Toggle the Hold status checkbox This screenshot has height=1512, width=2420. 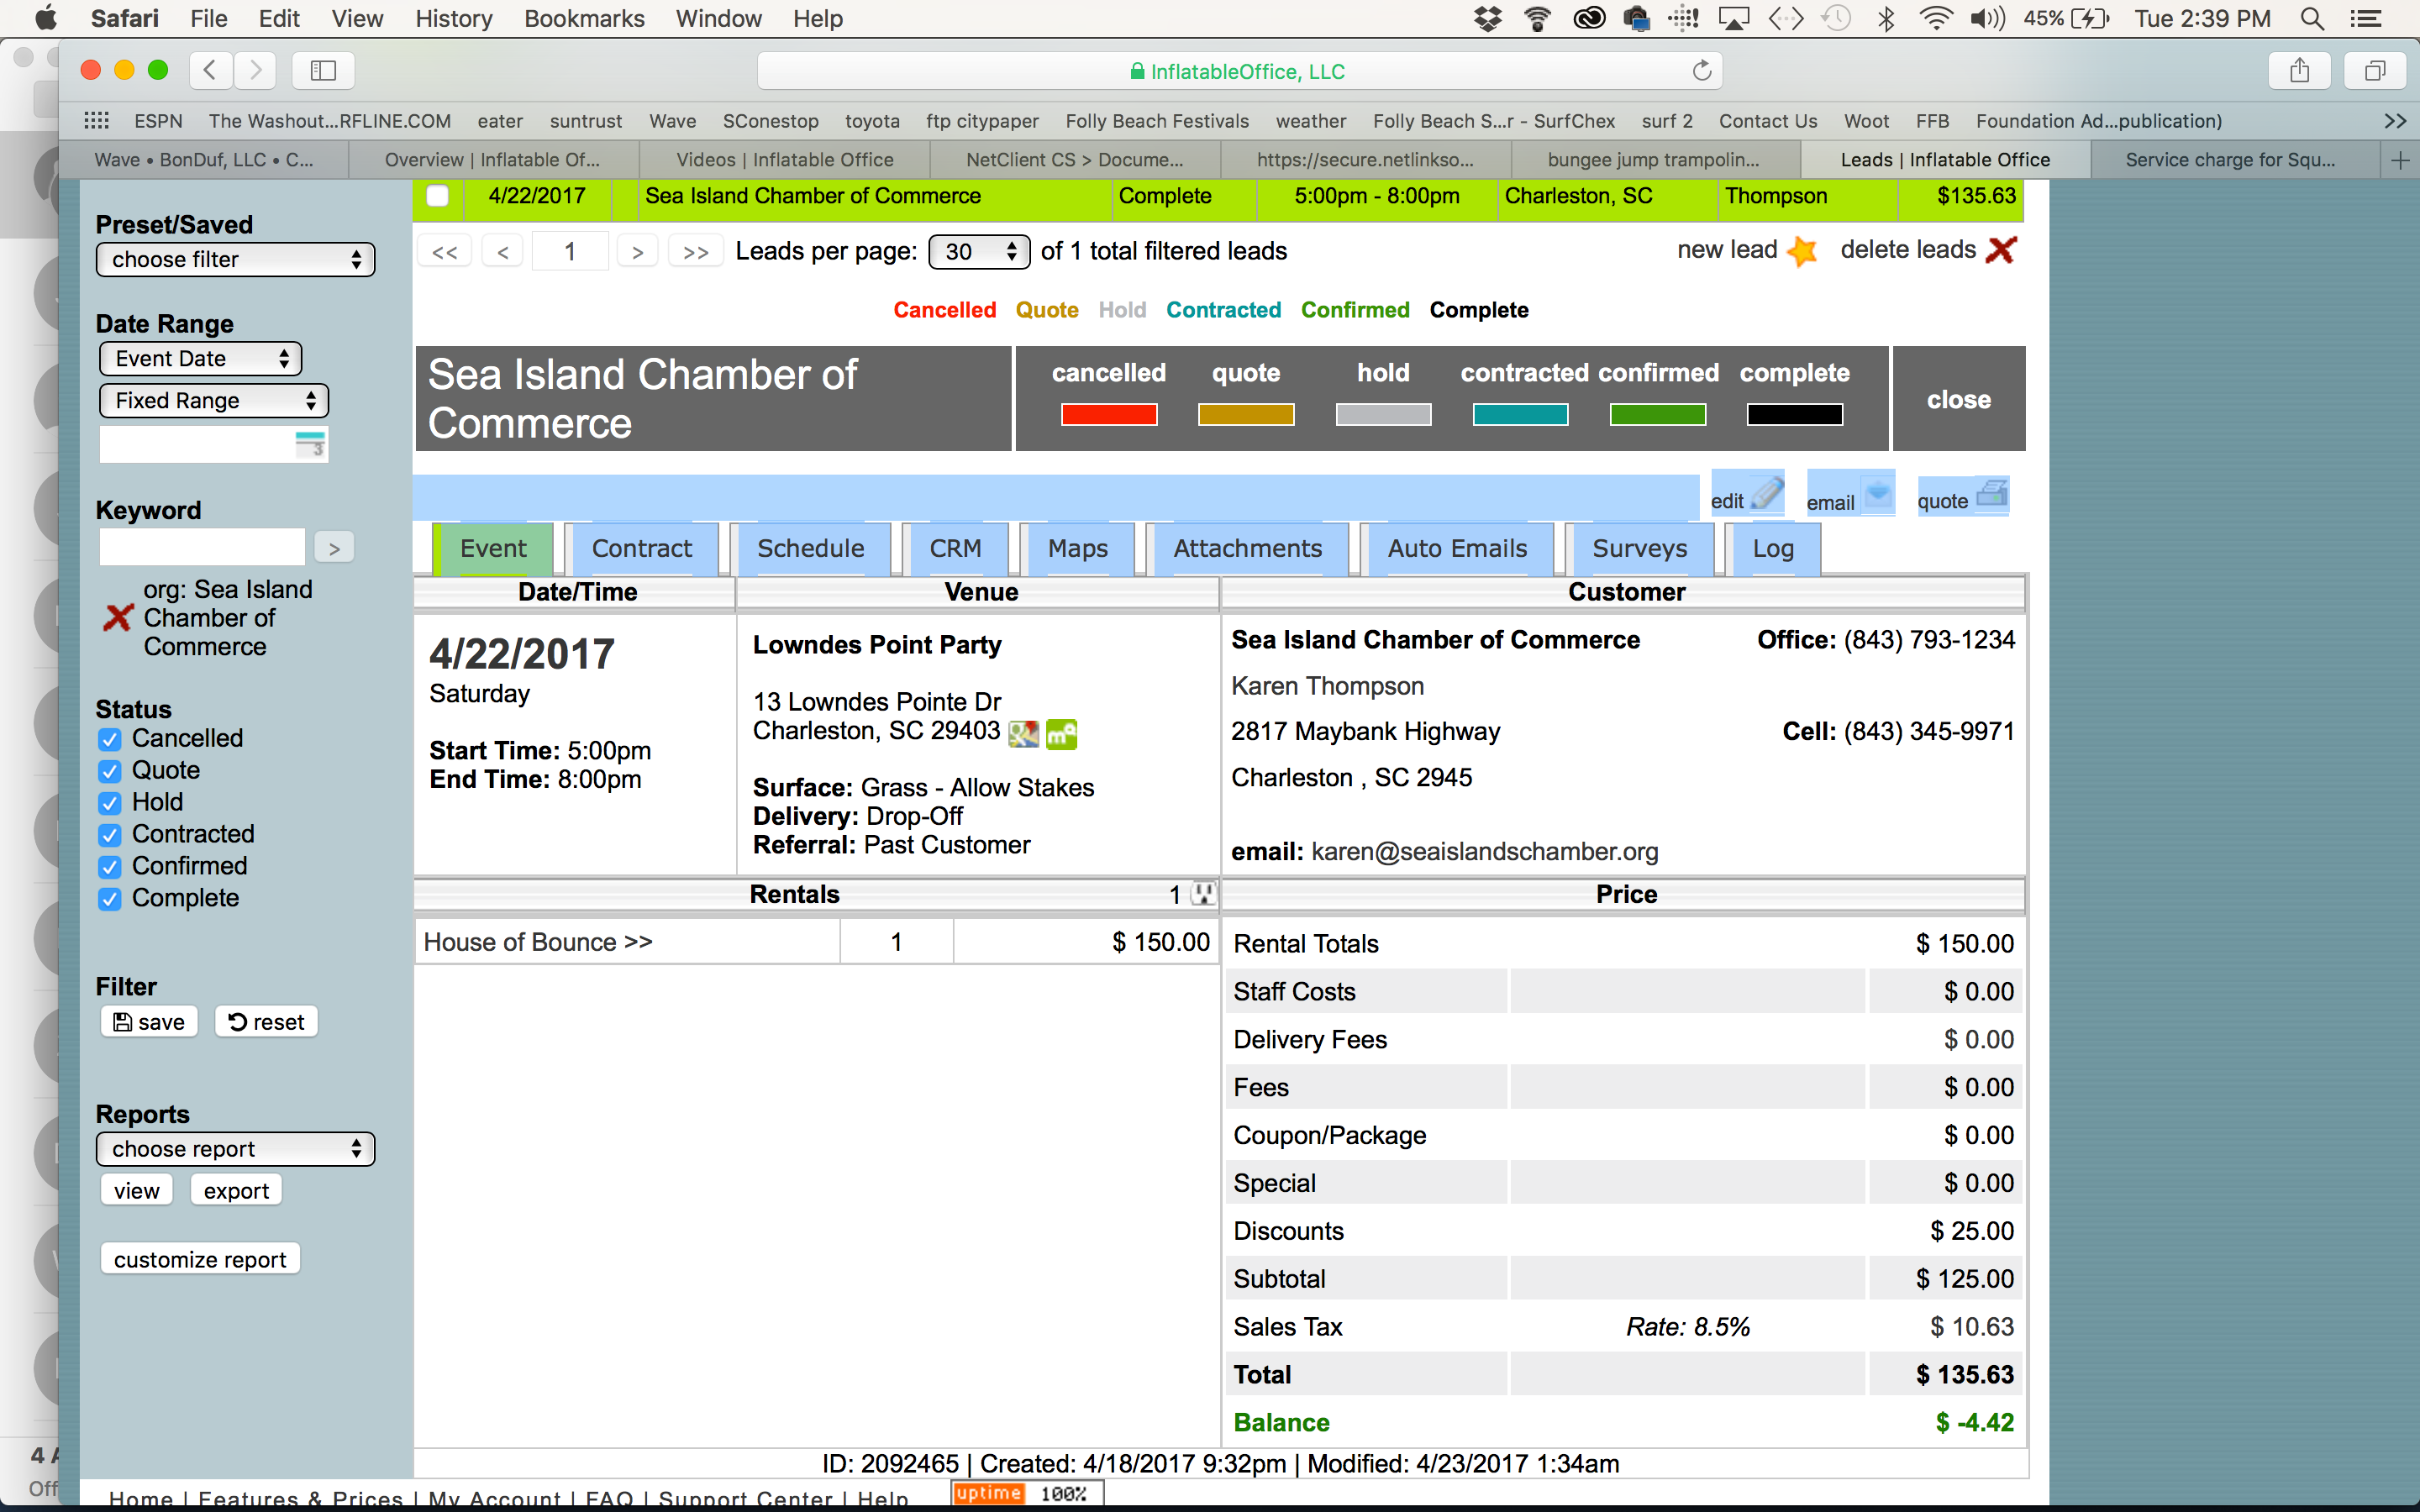[x=110, y=803]
